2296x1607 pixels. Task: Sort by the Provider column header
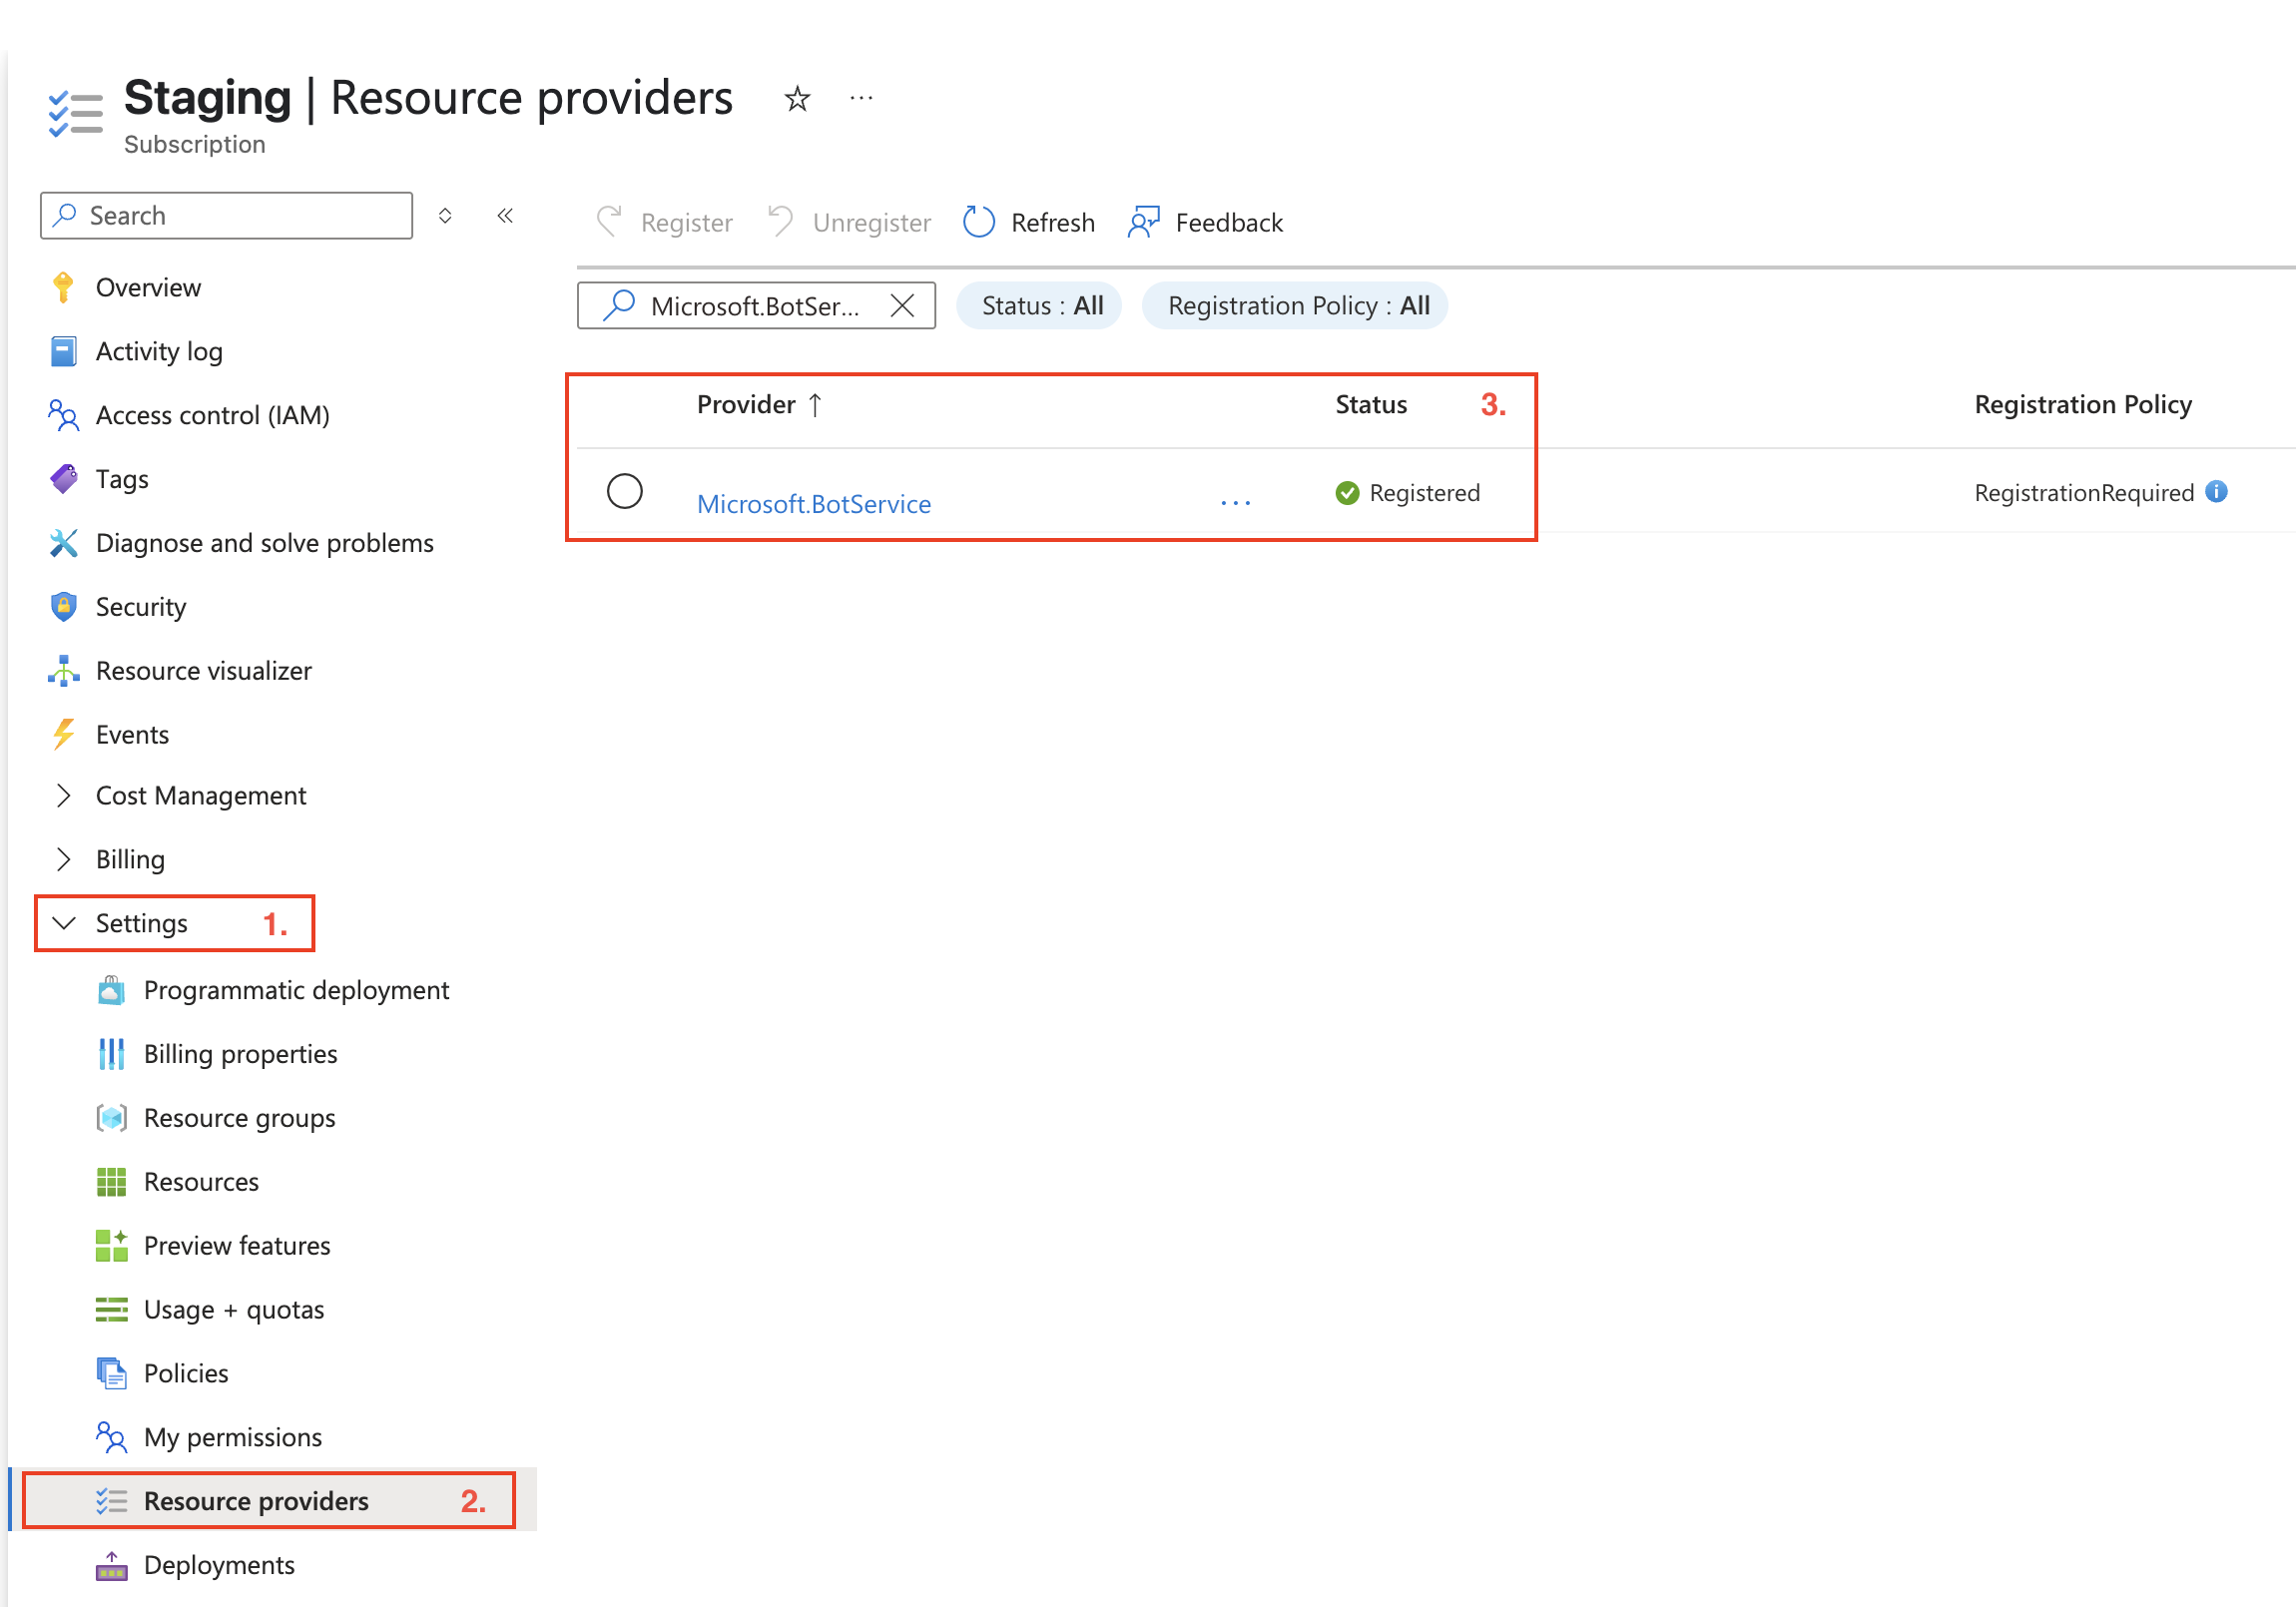(x=759, y=405)
